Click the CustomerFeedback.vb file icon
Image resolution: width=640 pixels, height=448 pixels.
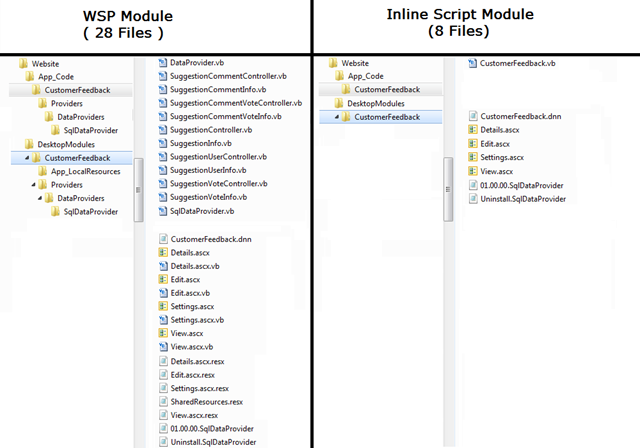pos(473,63)
